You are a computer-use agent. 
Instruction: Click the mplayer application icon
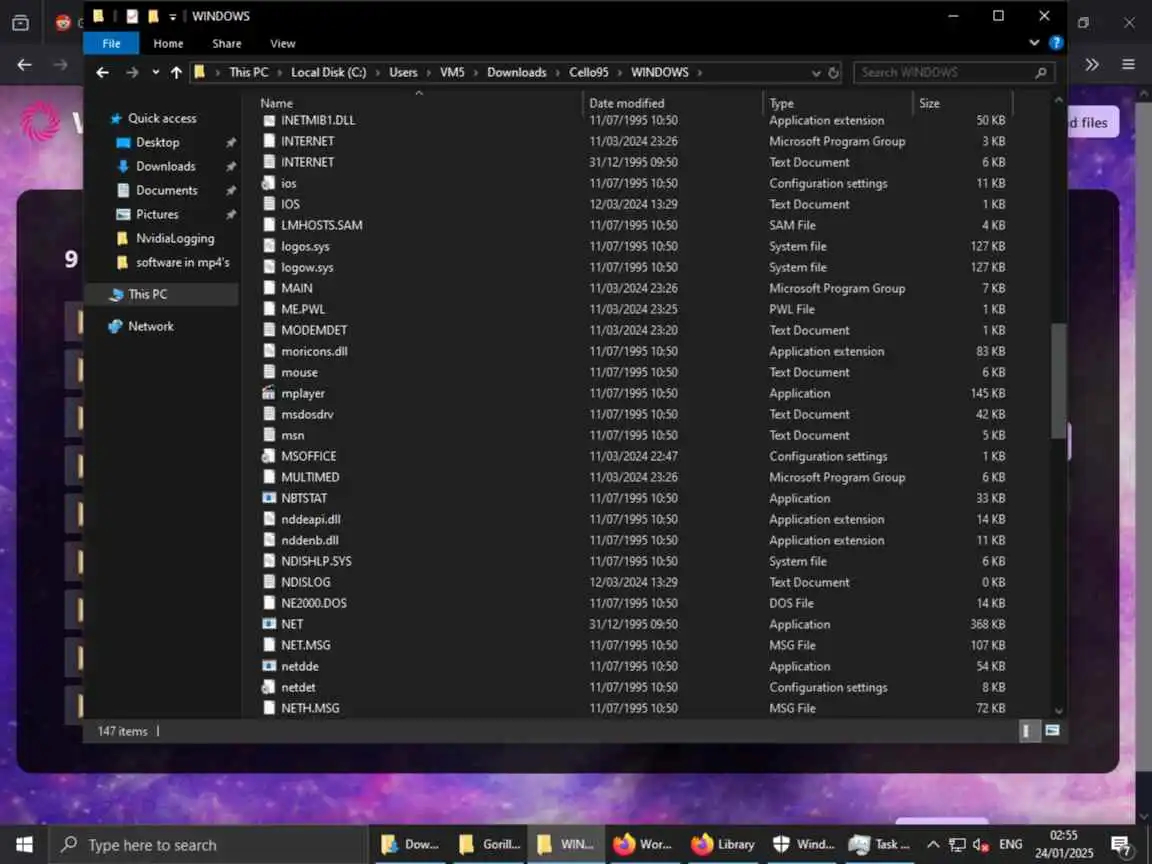click(269, 393)
